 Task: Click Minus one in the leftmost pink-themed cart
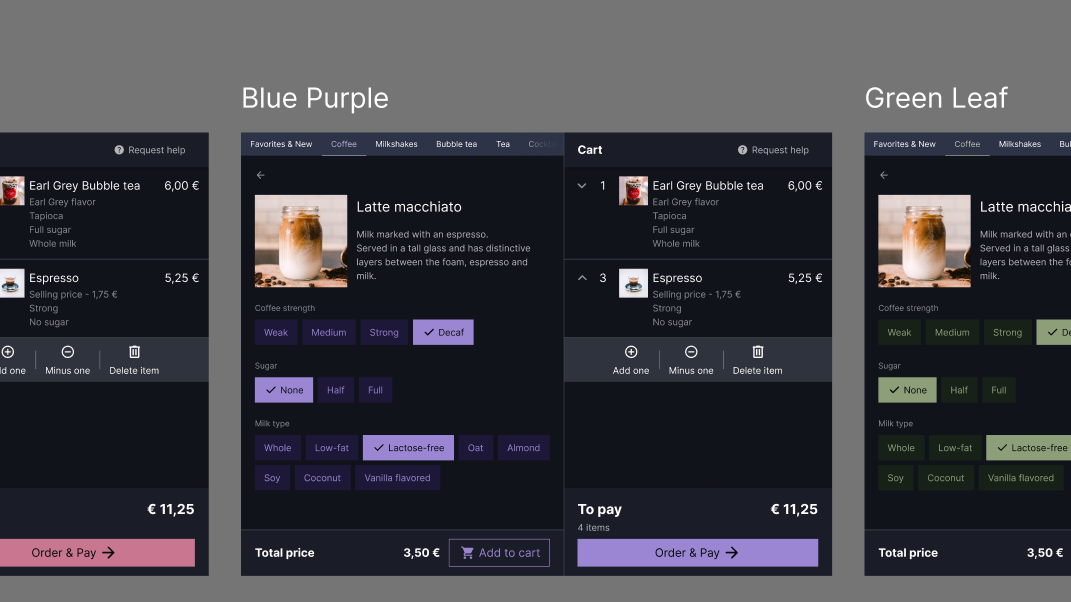pyautogui.click(x=68, y=359)
